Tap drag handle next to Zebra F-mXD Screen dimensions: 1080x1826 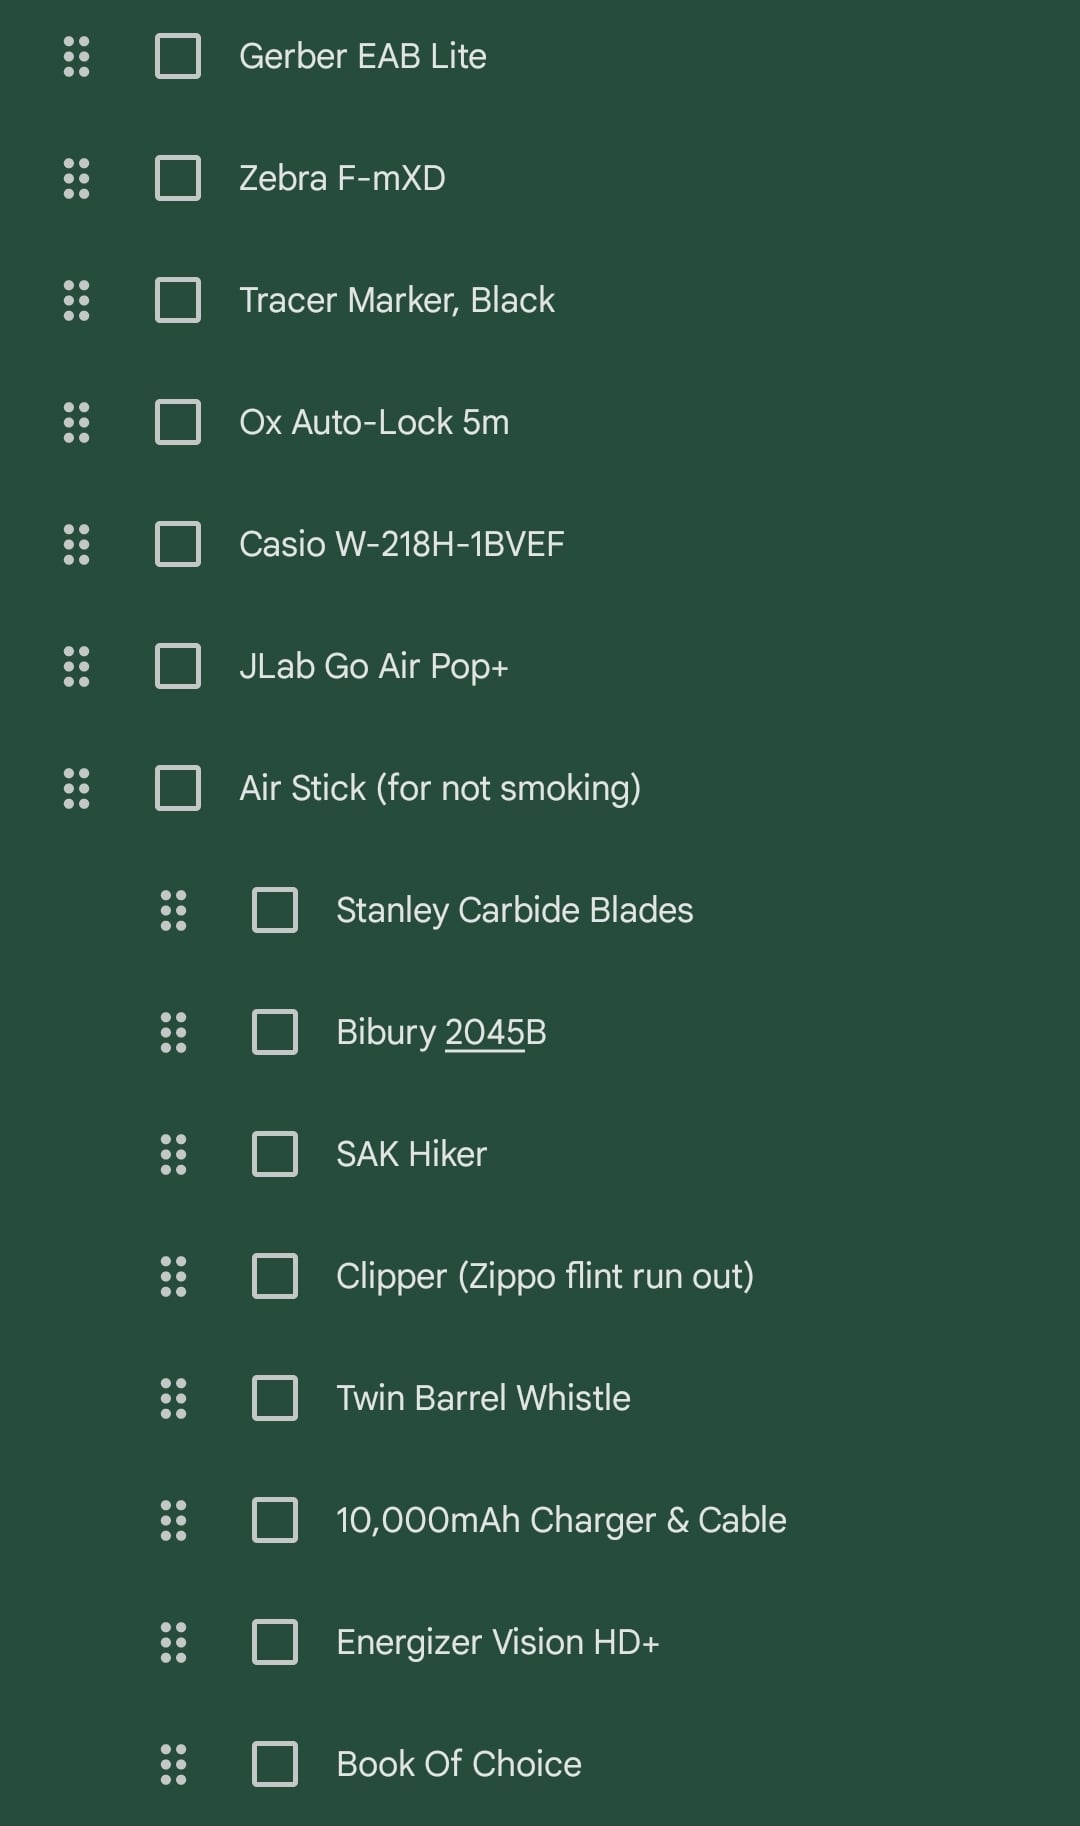coord(76,179)
